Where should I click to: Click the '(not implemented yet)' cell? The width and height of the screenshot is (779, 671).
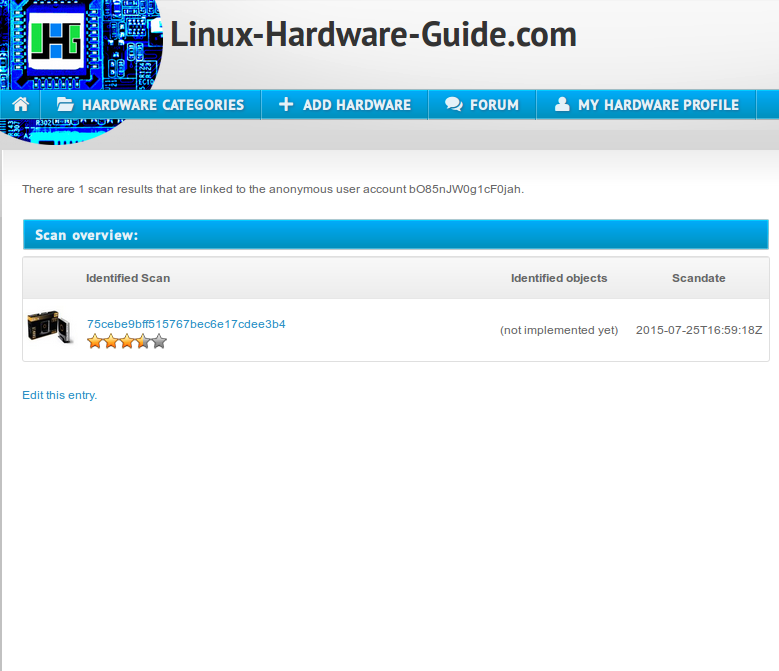[x=559, y=330]
